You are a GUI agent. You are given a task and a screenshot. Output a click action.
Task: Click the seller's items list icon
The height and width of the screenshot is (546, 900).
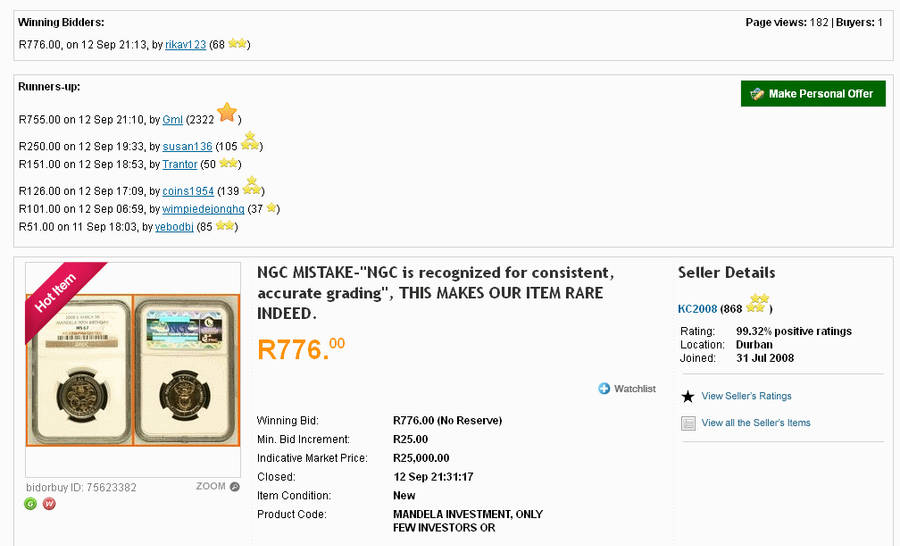coord(688,423)
